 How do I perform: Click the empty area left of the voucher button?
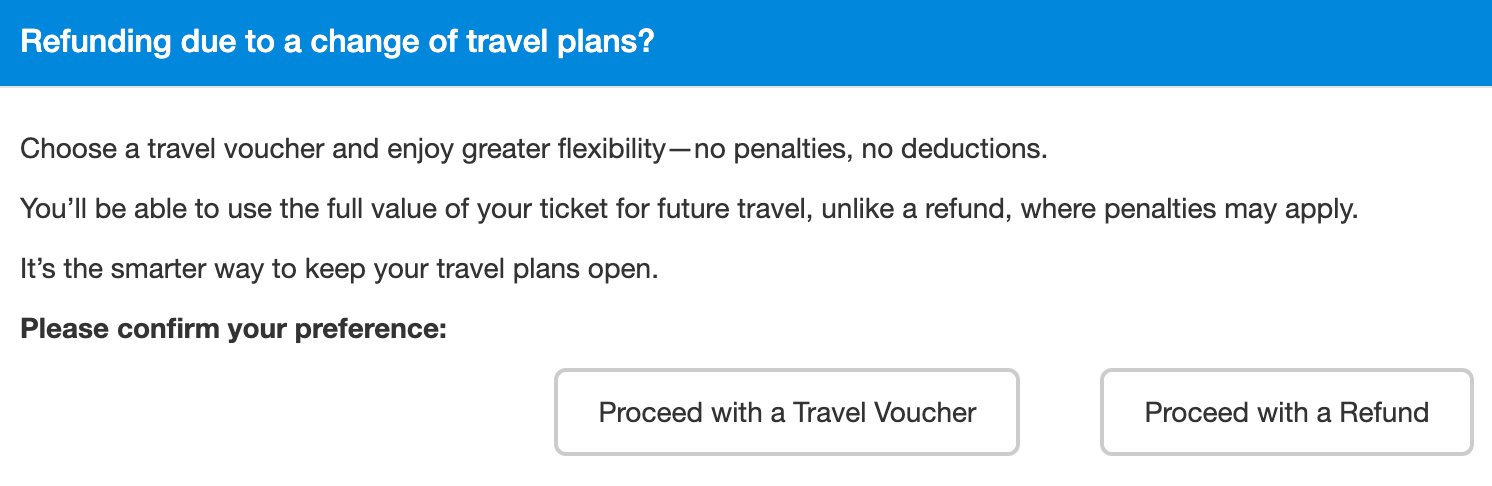point(280,412)
